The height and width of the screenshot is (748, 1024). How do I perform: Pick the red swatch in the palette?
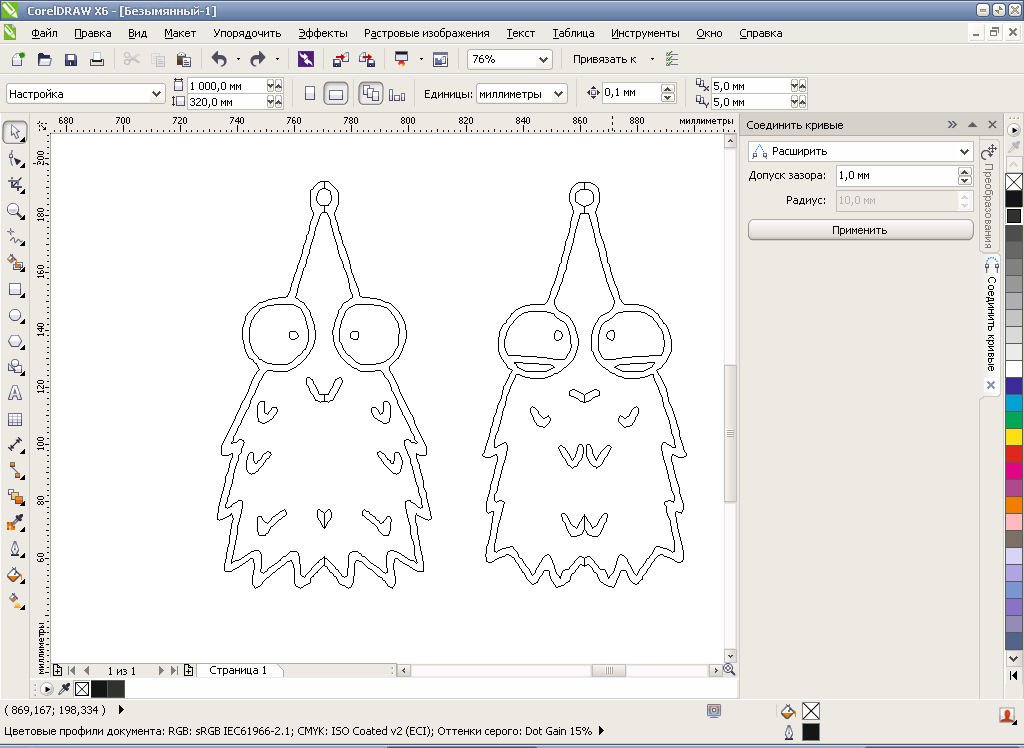click(1014, 454)
